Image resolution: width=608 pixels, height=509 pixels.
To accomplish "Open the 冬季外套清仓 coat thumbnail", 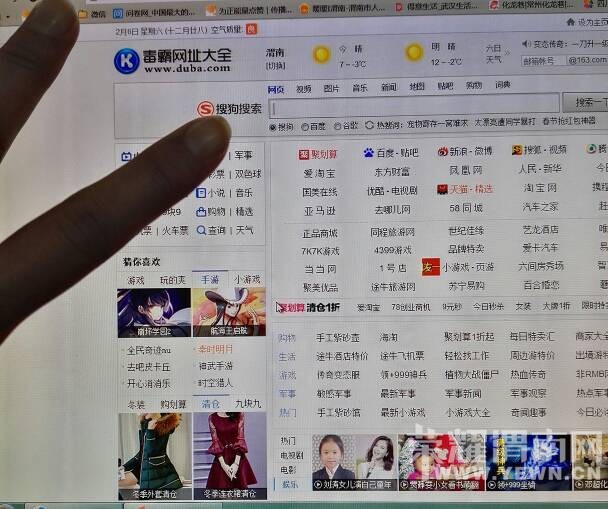I will pyautogui.click(x=155, y=456).
